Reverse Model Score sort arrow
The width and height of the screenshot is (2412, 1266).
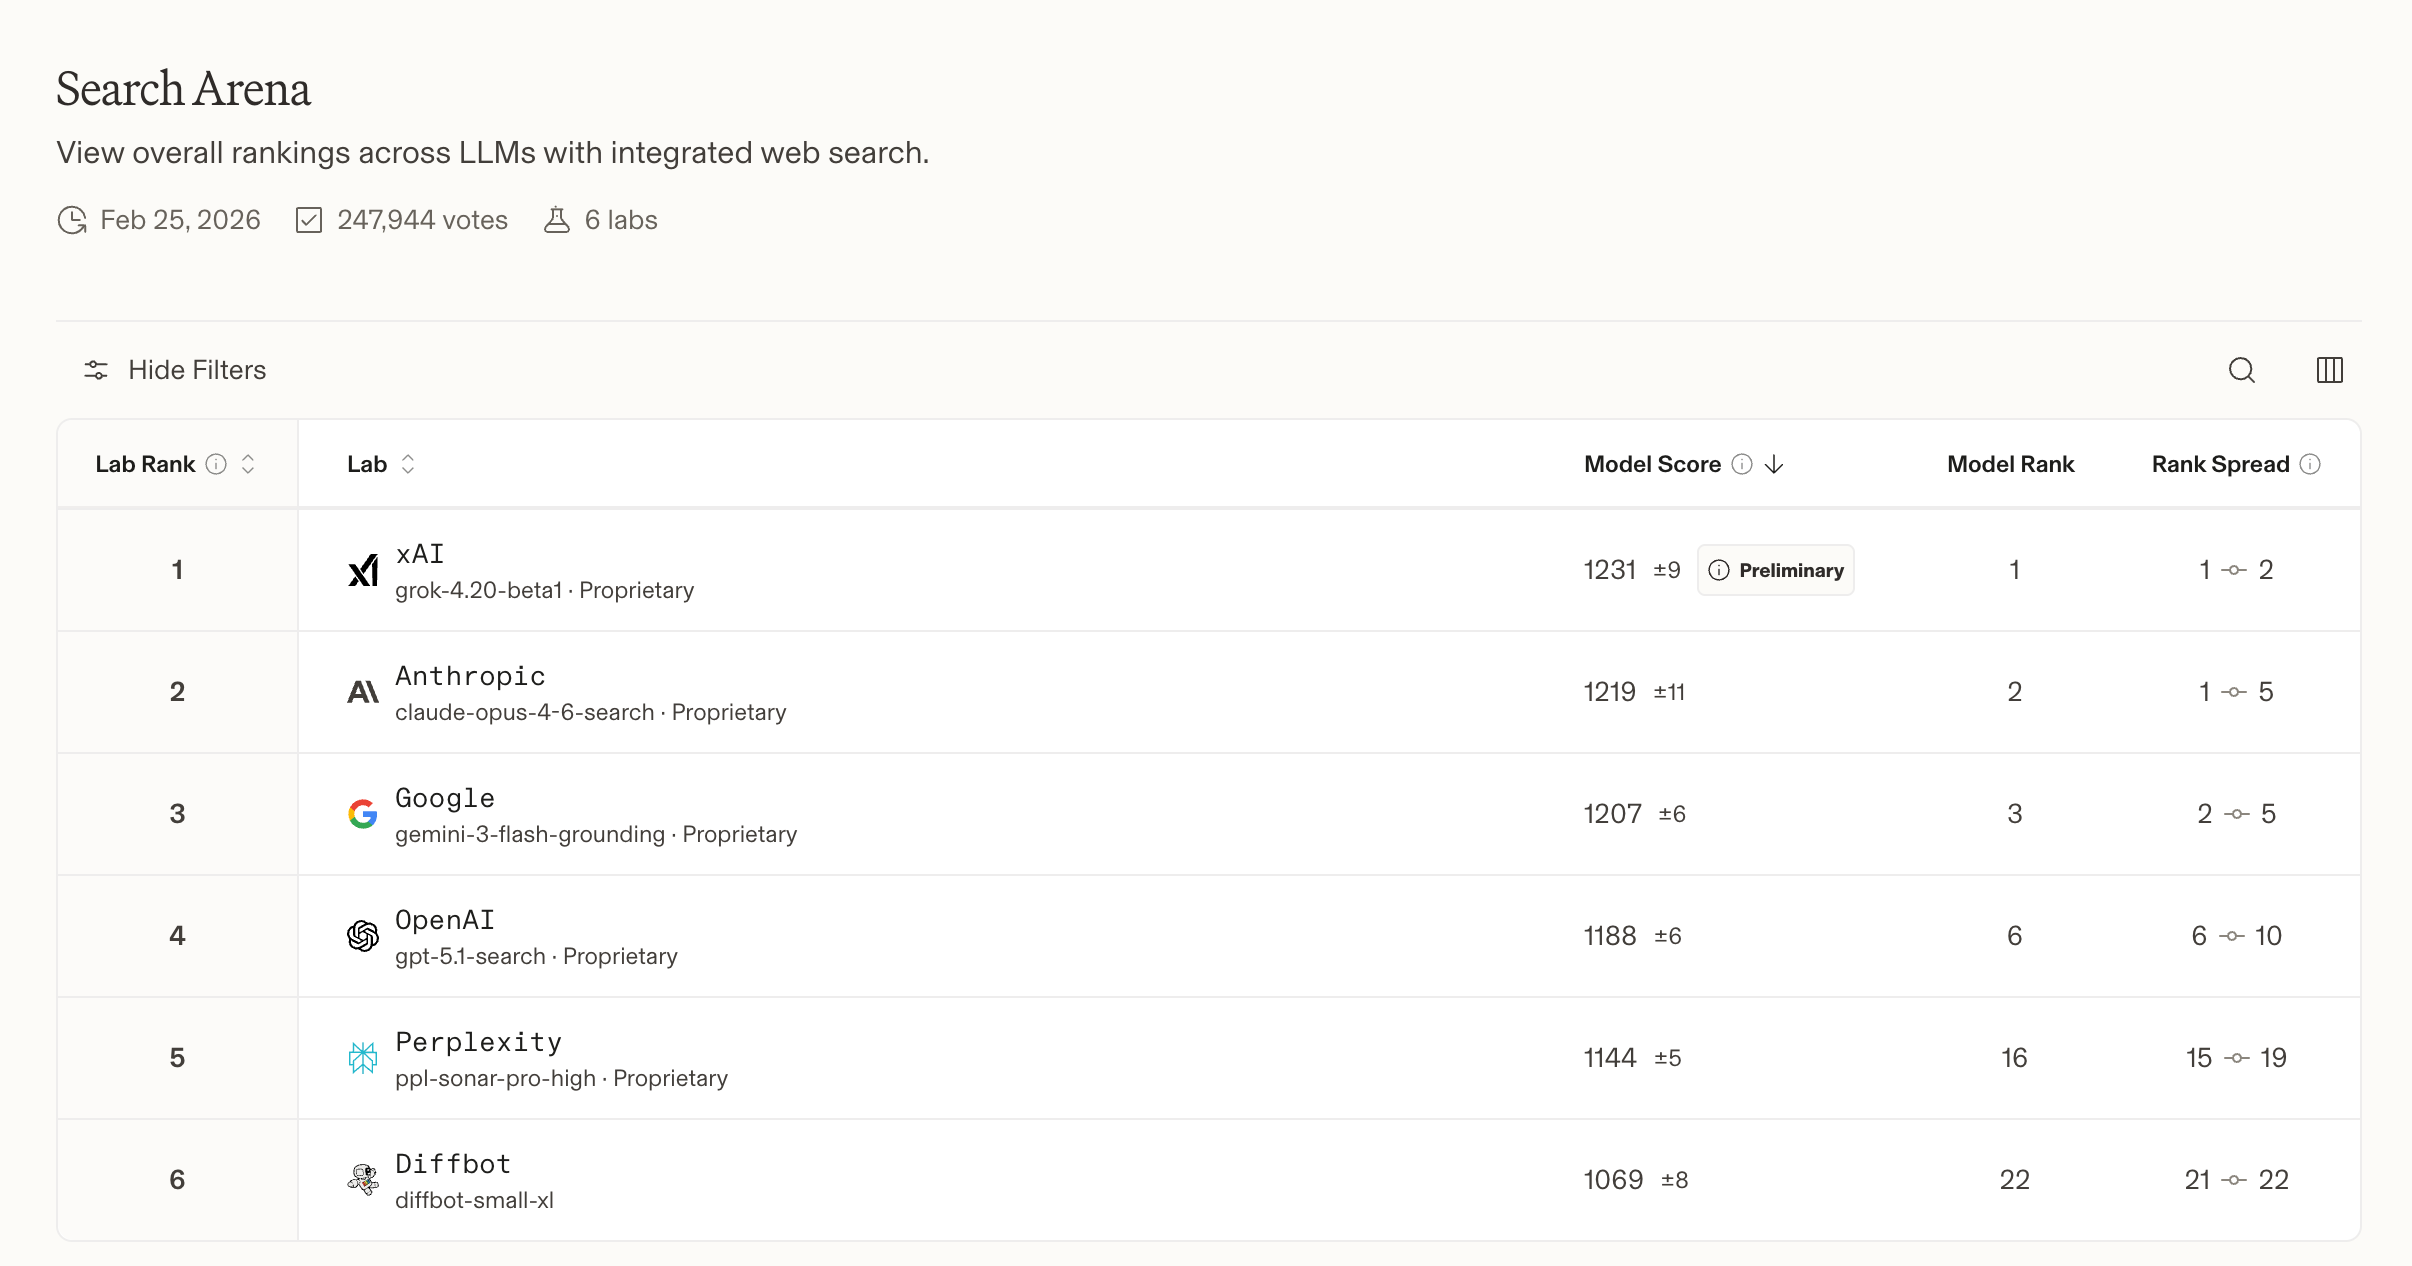click(x=1774, y=464)
